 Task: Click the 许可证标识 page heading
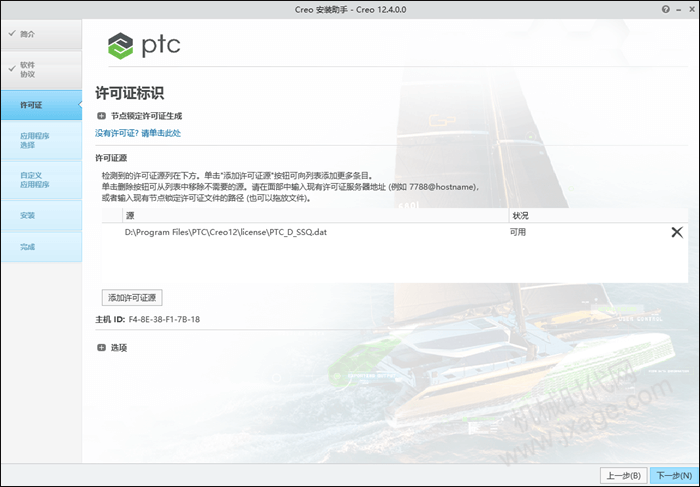pos(129,93)
